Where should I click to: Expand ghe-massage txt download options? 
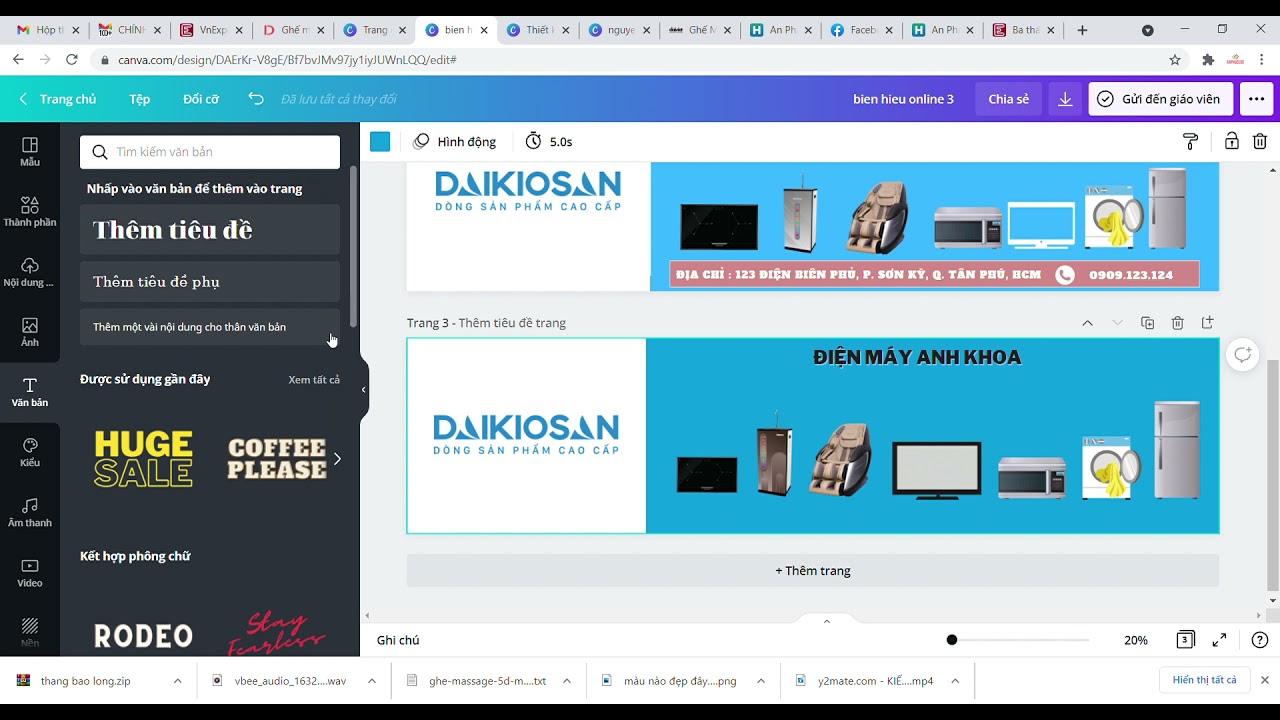pos(566,681)
